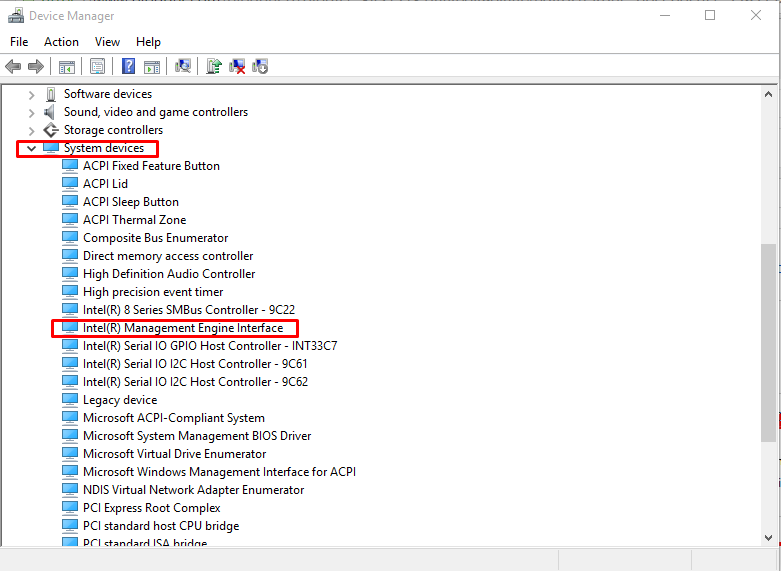
Task: Select High Definition Audio Controller
Action: tap(169, 274)
